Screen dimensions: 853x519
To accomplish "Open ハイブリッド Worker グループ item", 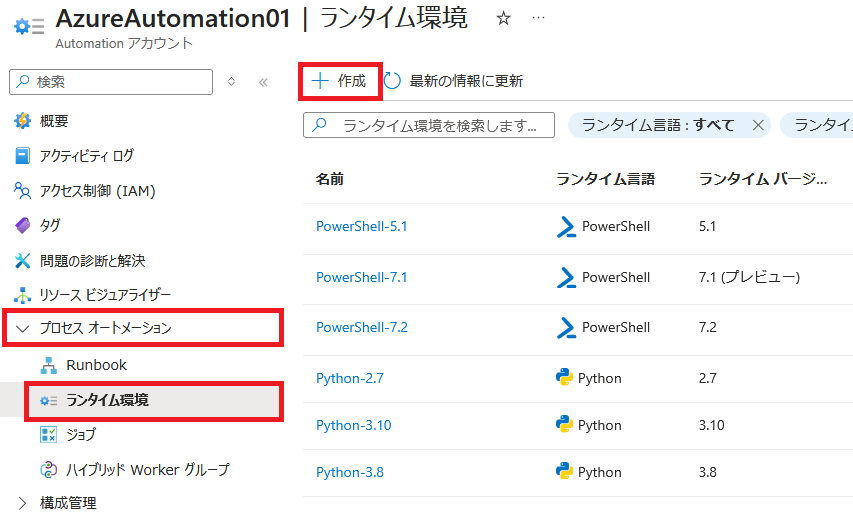I will [x=147, y=469].
